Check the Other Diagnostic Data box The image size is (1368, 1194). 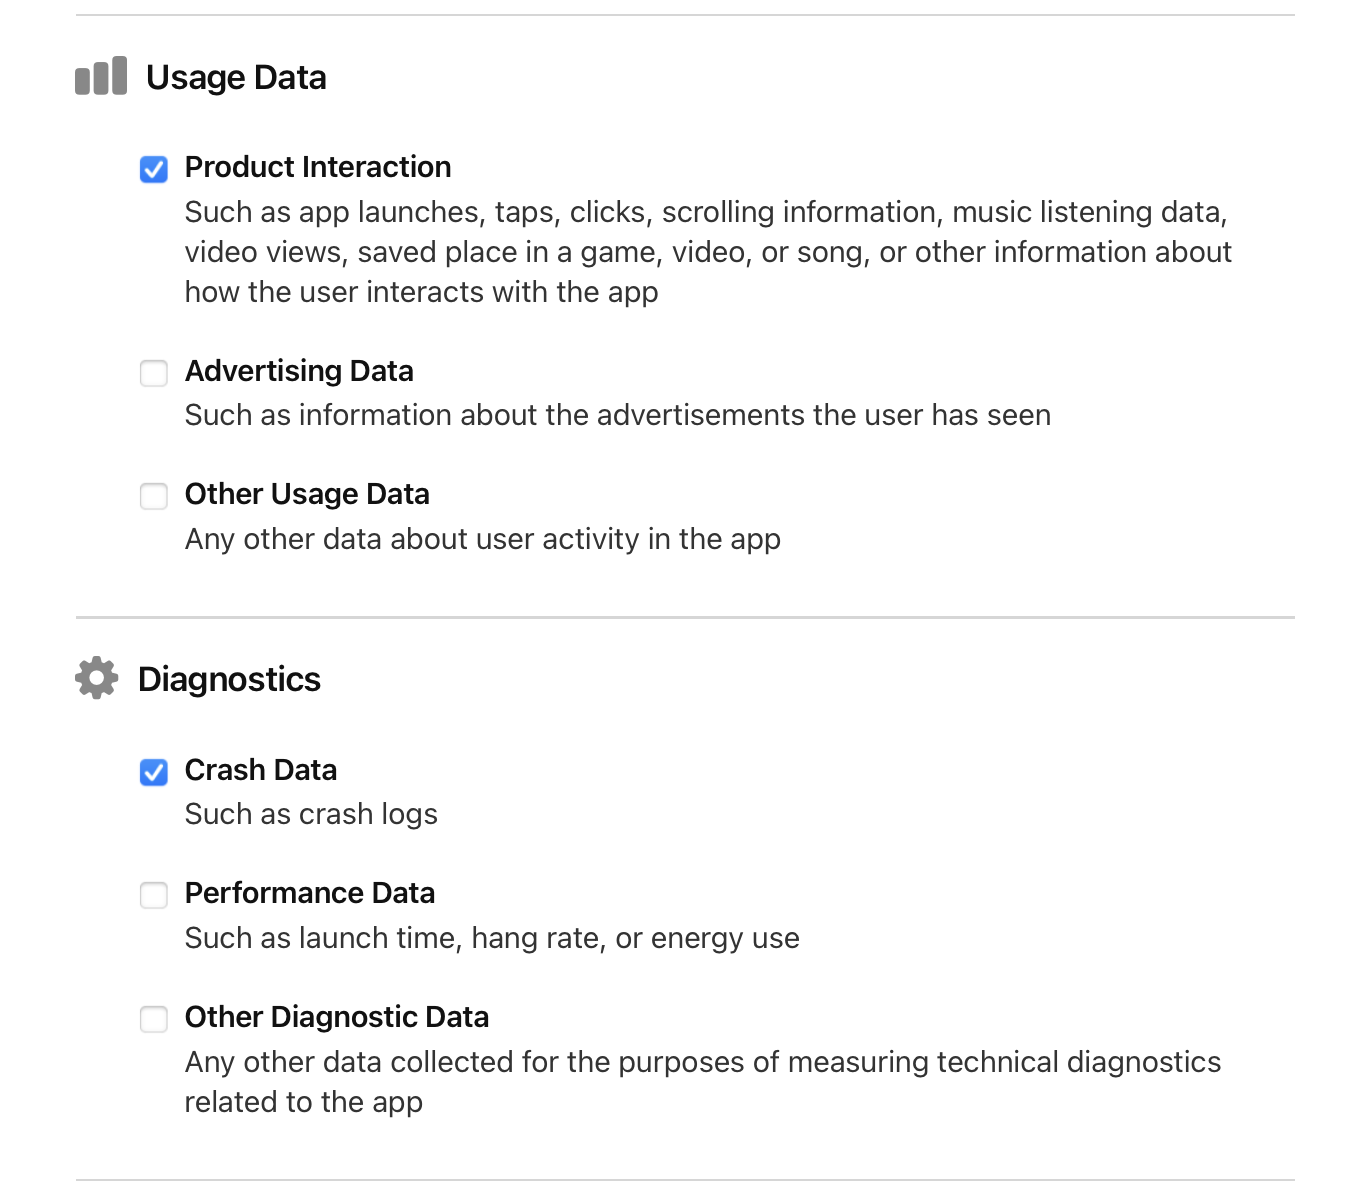coord(153,1019)
